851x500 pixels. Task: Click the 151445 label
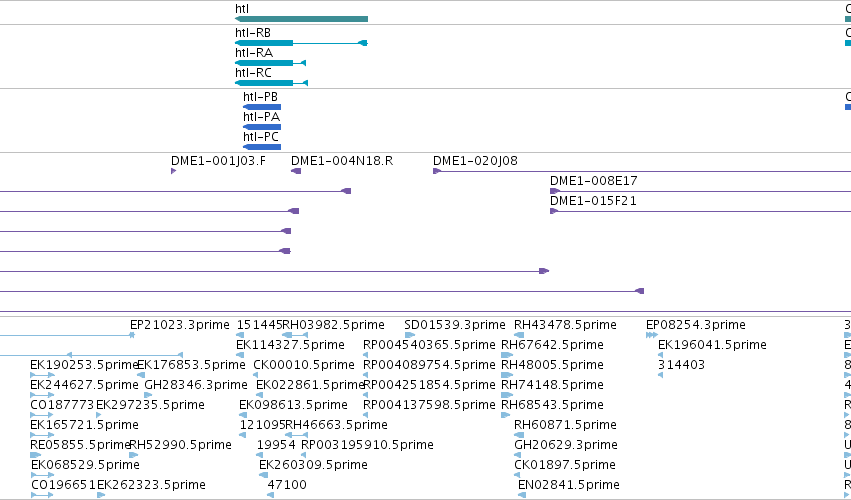click(x=259, y=325)
